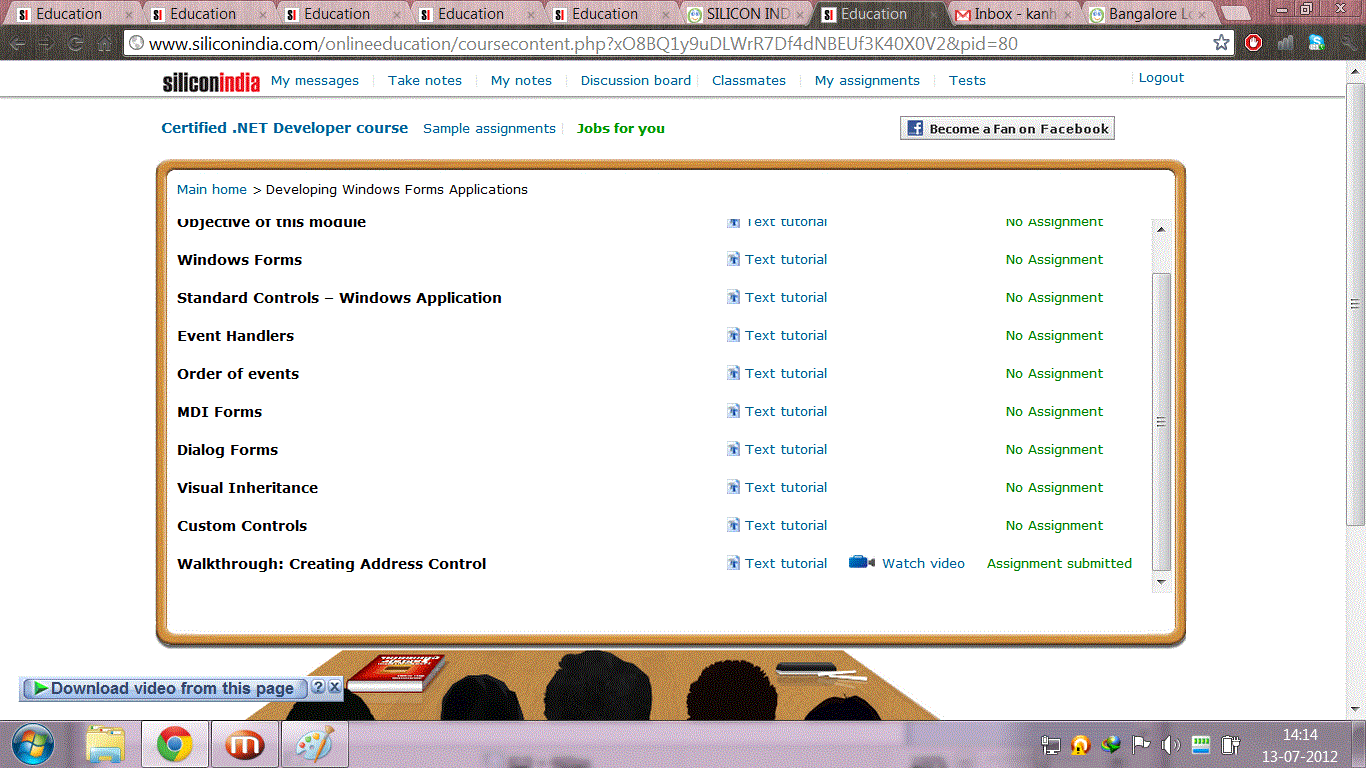The width and height of the screenshot is (1366, 768).
Task: Click the text tutorial icon for Windows Forms
Action: tap(733, 260)
